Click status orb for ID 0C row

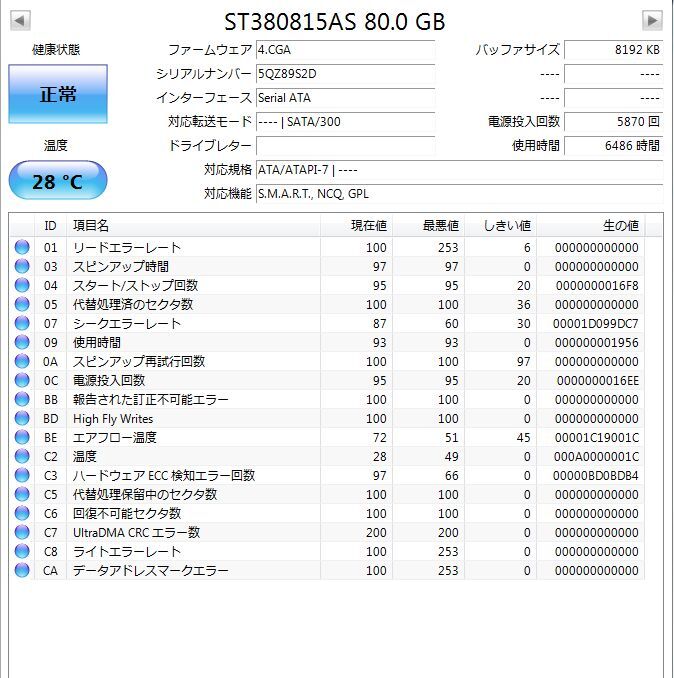[22, 380]
